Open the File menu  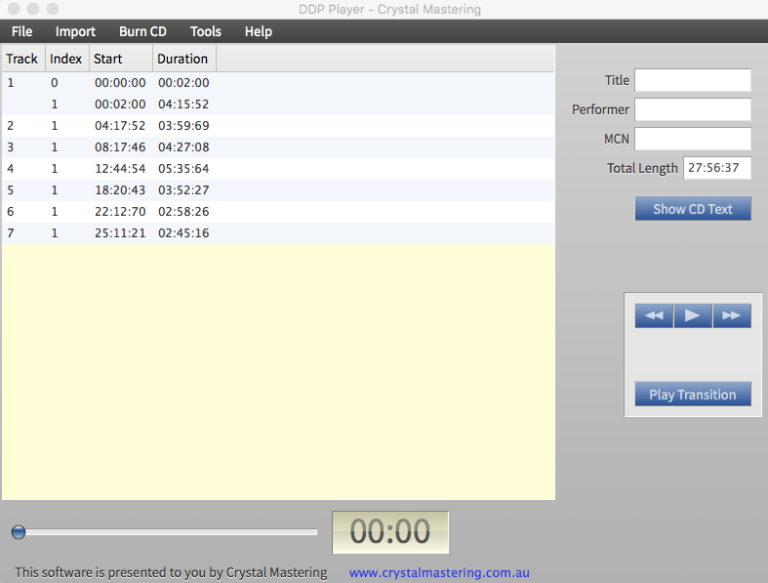[x=22, y=31]
